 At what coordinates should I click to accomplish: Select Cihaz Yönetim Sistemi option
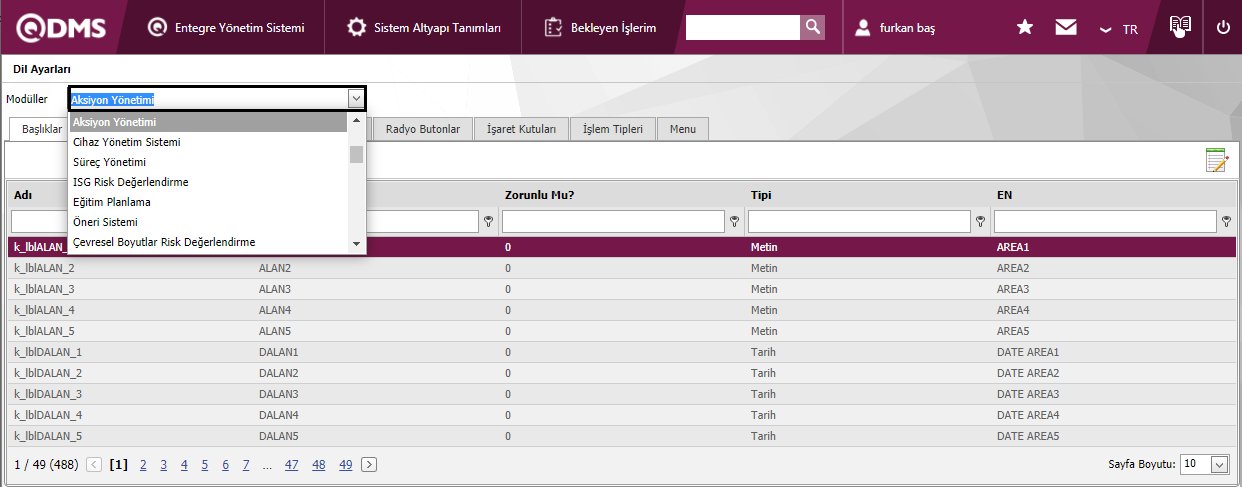click(x=208, y=142)
